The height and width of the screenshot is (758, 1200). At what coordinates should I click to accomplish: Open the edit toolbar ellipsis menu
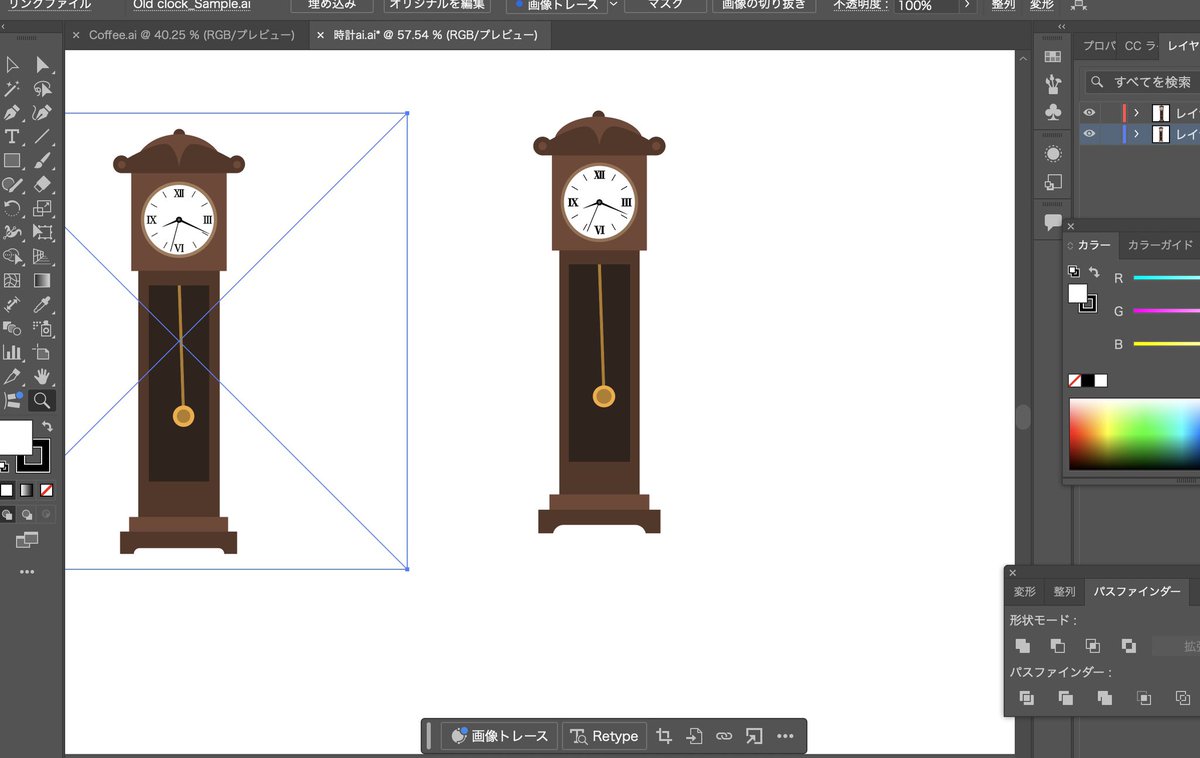click(27, 572)
